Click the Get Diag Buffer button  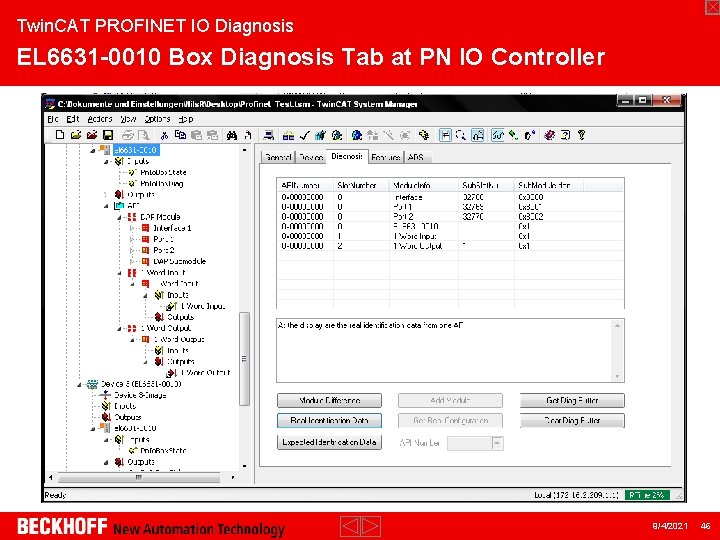(x=572, y=400)
